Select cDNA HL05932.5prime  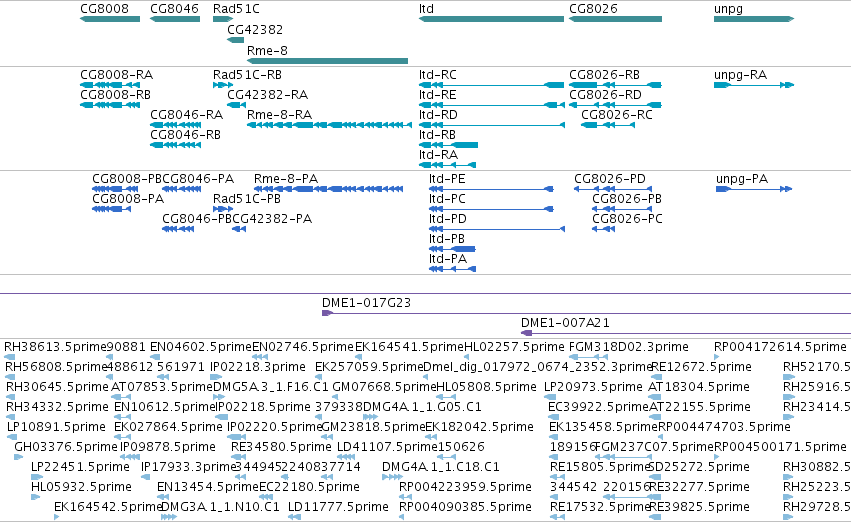pos(36,497)
